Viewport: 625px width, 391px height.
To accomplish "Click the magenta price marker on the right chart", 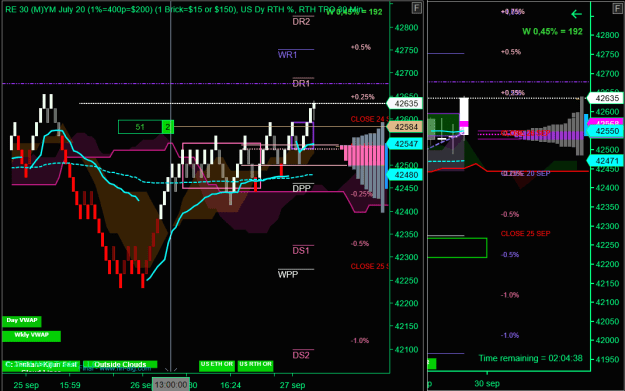I will point(605,122).
